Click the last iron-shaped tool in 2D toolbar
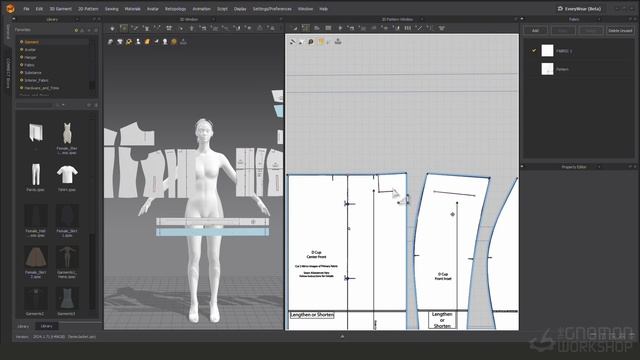This screenshot has width=640, height=360. coord(441,28)
